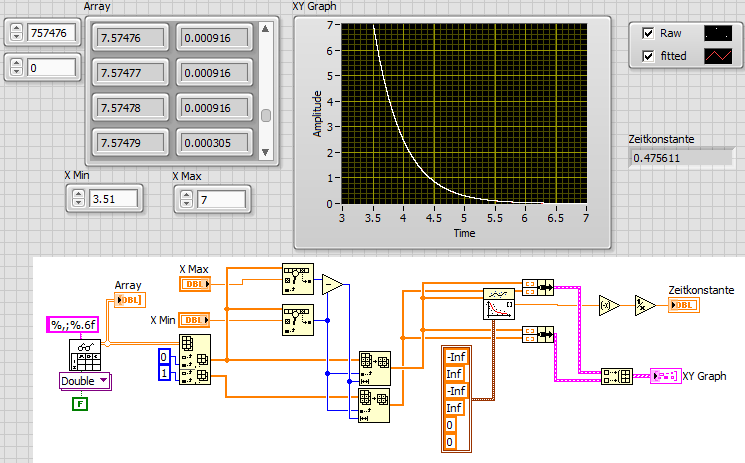Open the Raw plot color swatch
The image size is (745, 463).
click(x=718, y=33)
